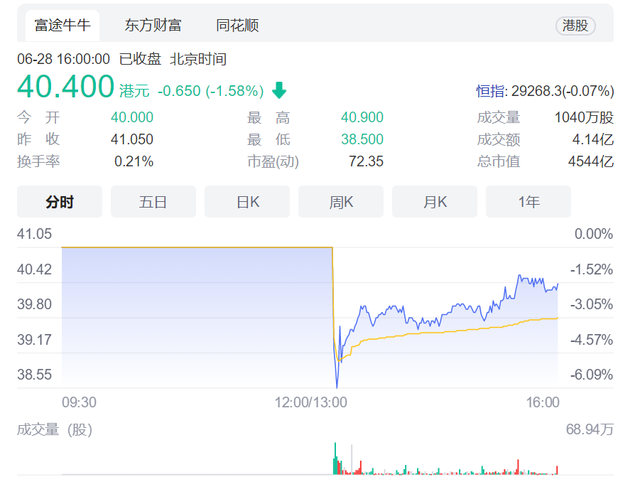Click the 市盈(动) 72.35 value

(365, 161)
